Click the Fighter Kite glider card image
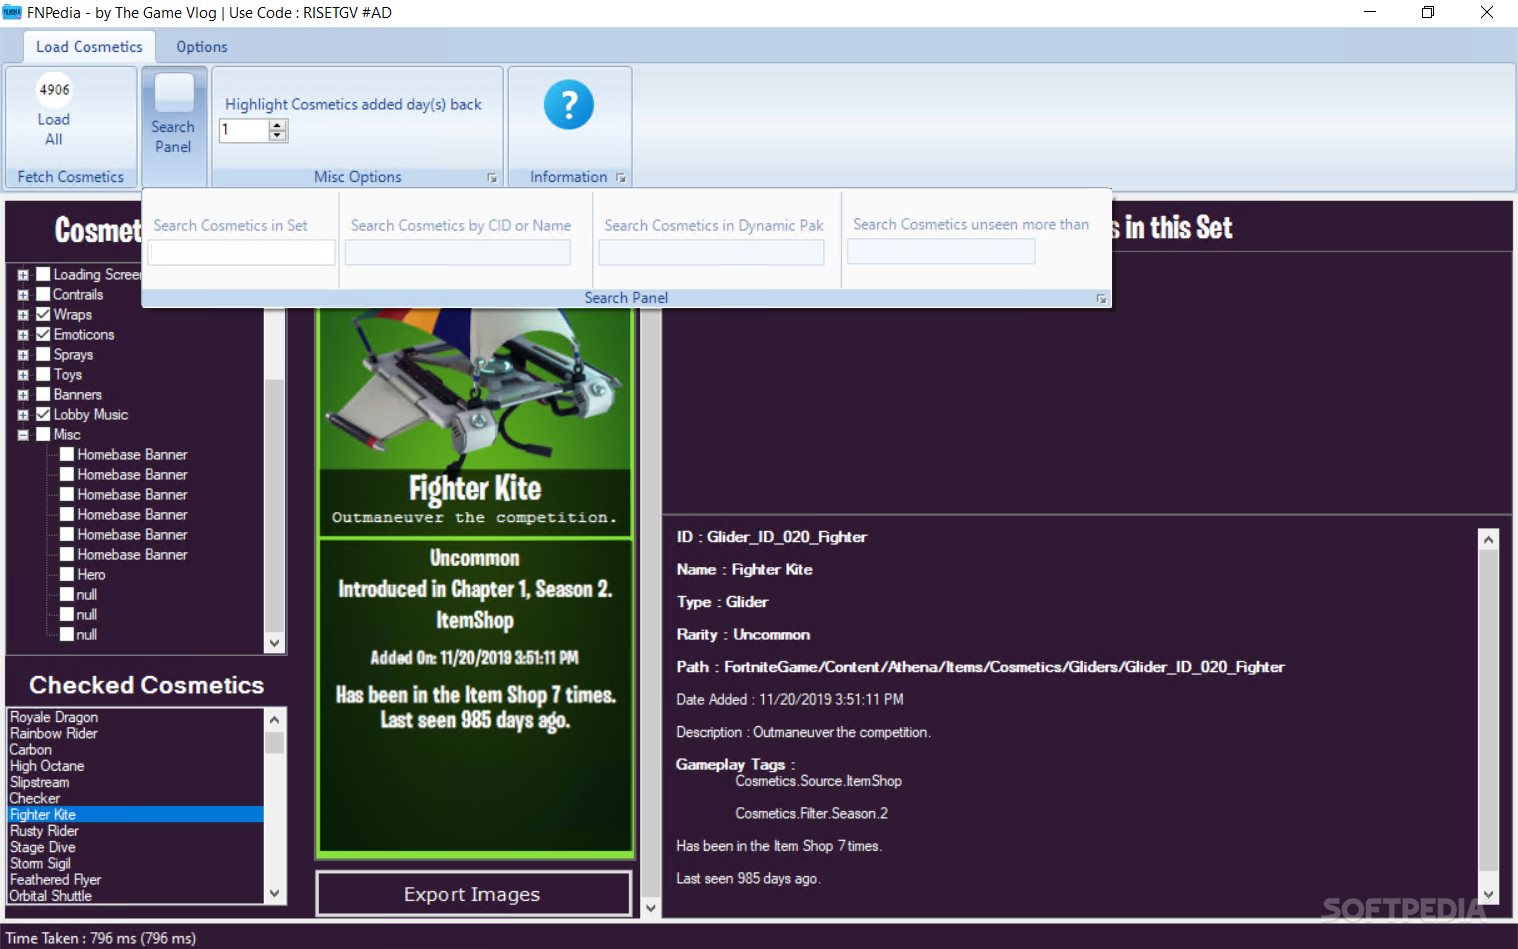The image size is (1518, 949). click(x=475, y=386)
